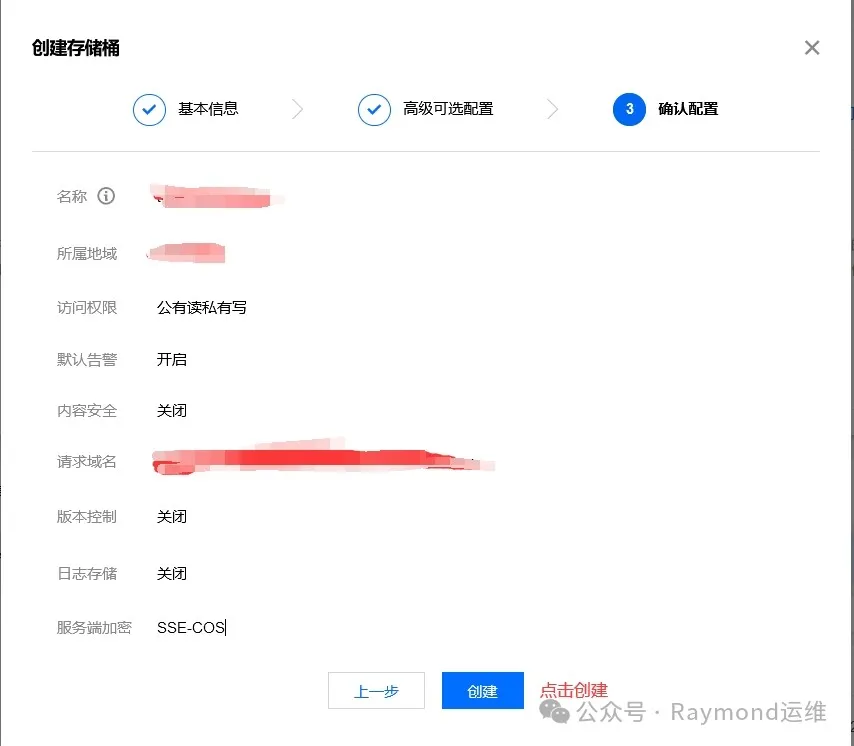The width and height of the screenshot is (854, 746).
Task: Click the 日志存储 label
Action: coord(87,573)
